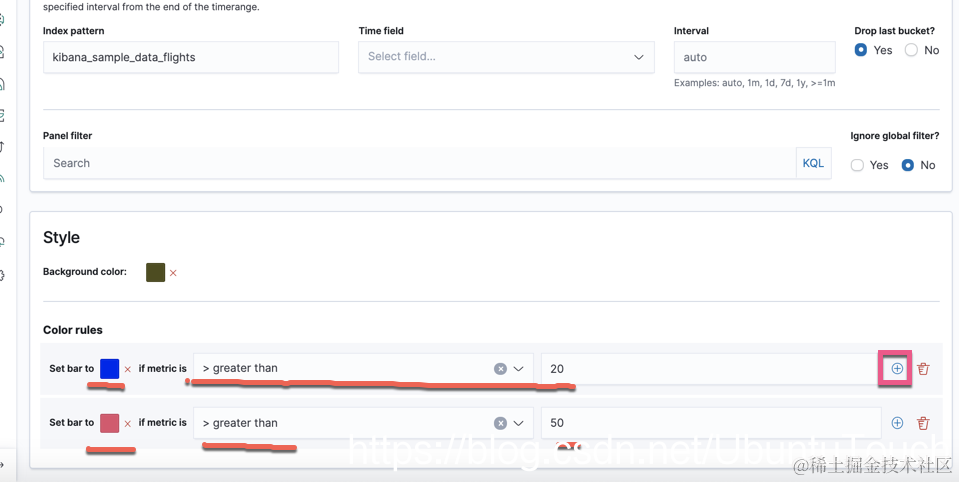Open the Time field Select field dropdown
The width and height of the screenshot is (959, 482).
506,57
